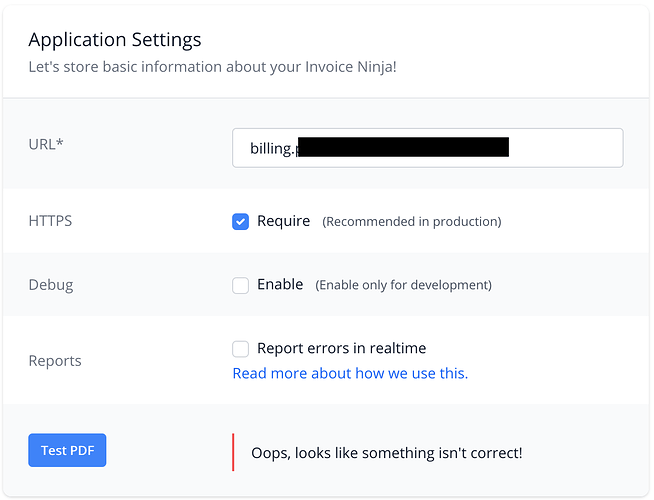Click the URL* field label
Viewport: 654px width, 500px height.
click(46, 144)
